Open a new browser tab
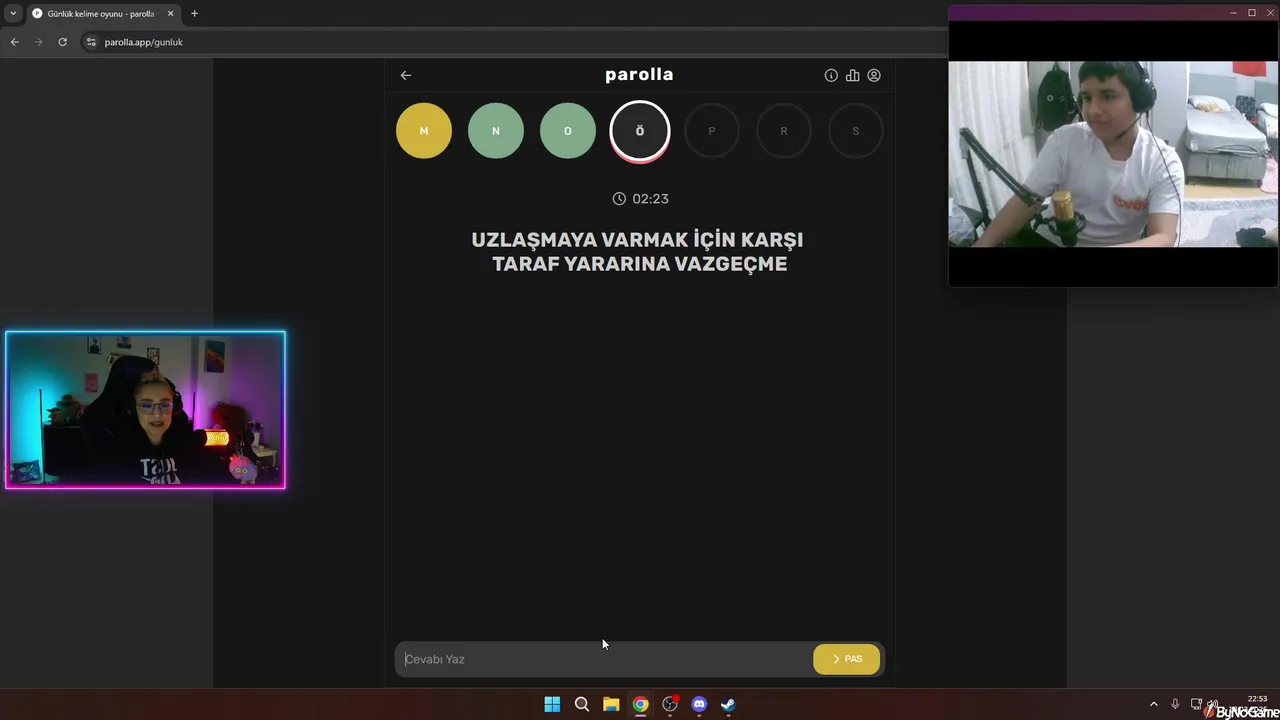This screenshot has height=720, width=1280. 194,14
